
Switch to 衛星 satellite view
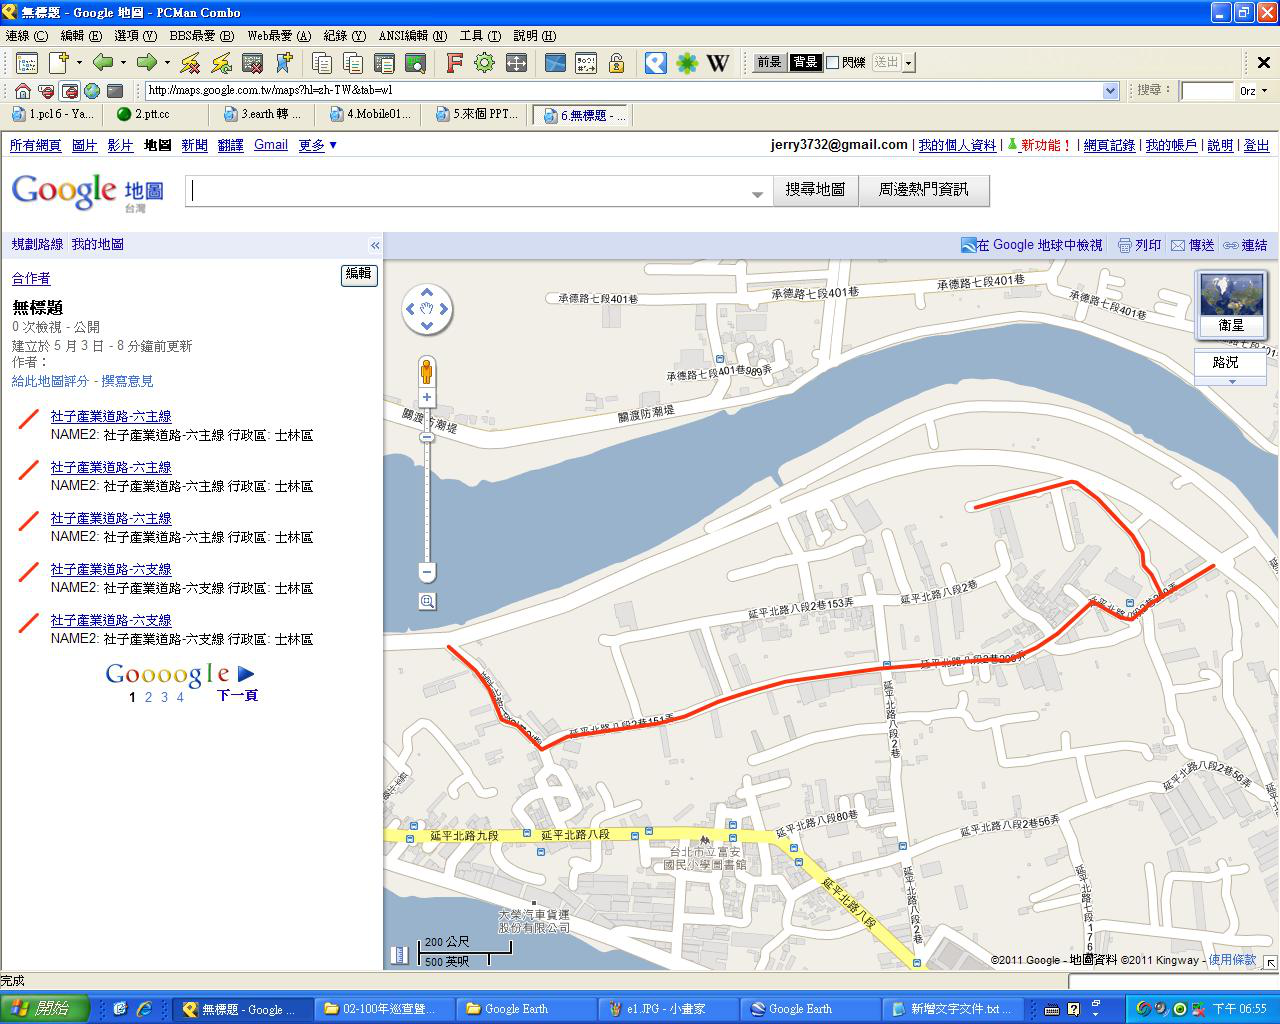click(x=1231, y=305)
